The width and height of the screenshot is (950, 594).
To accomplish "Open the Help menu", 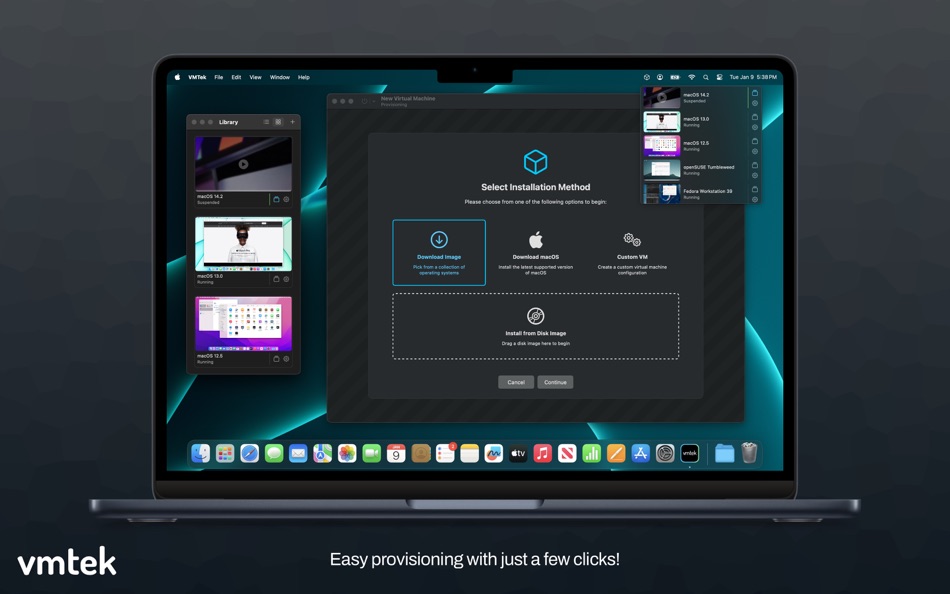I will click(304, 77).
